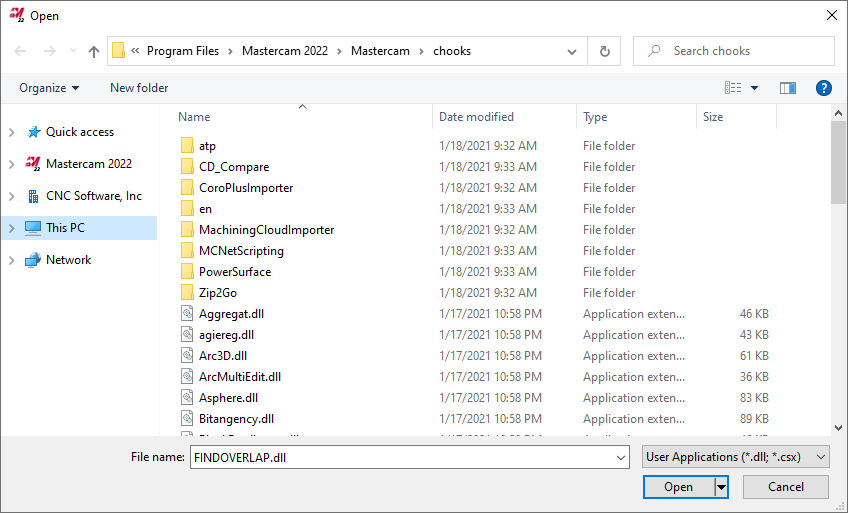Click the CNC Software, Inc building icon

[x=33, y=196]
